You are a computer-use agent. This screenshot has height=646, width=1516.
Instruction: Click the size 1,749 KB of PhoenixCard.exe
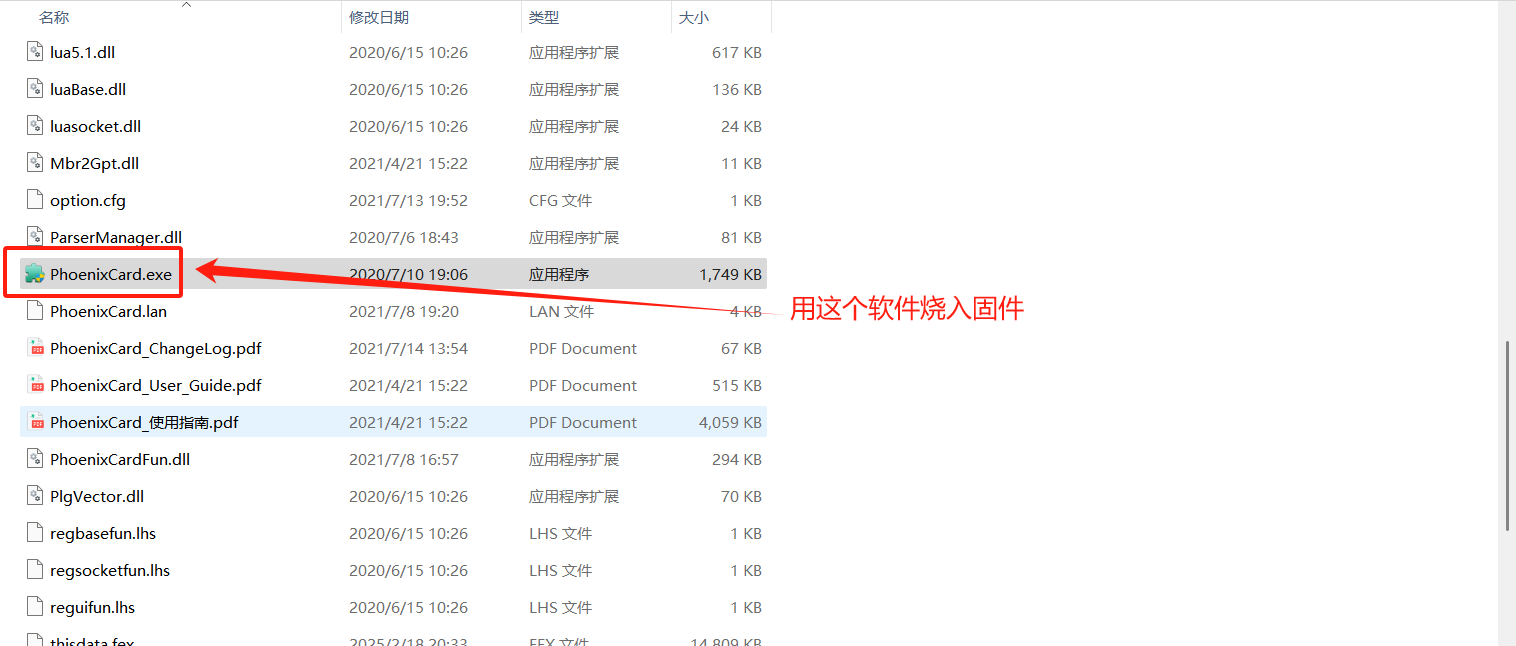coord(731,274)
